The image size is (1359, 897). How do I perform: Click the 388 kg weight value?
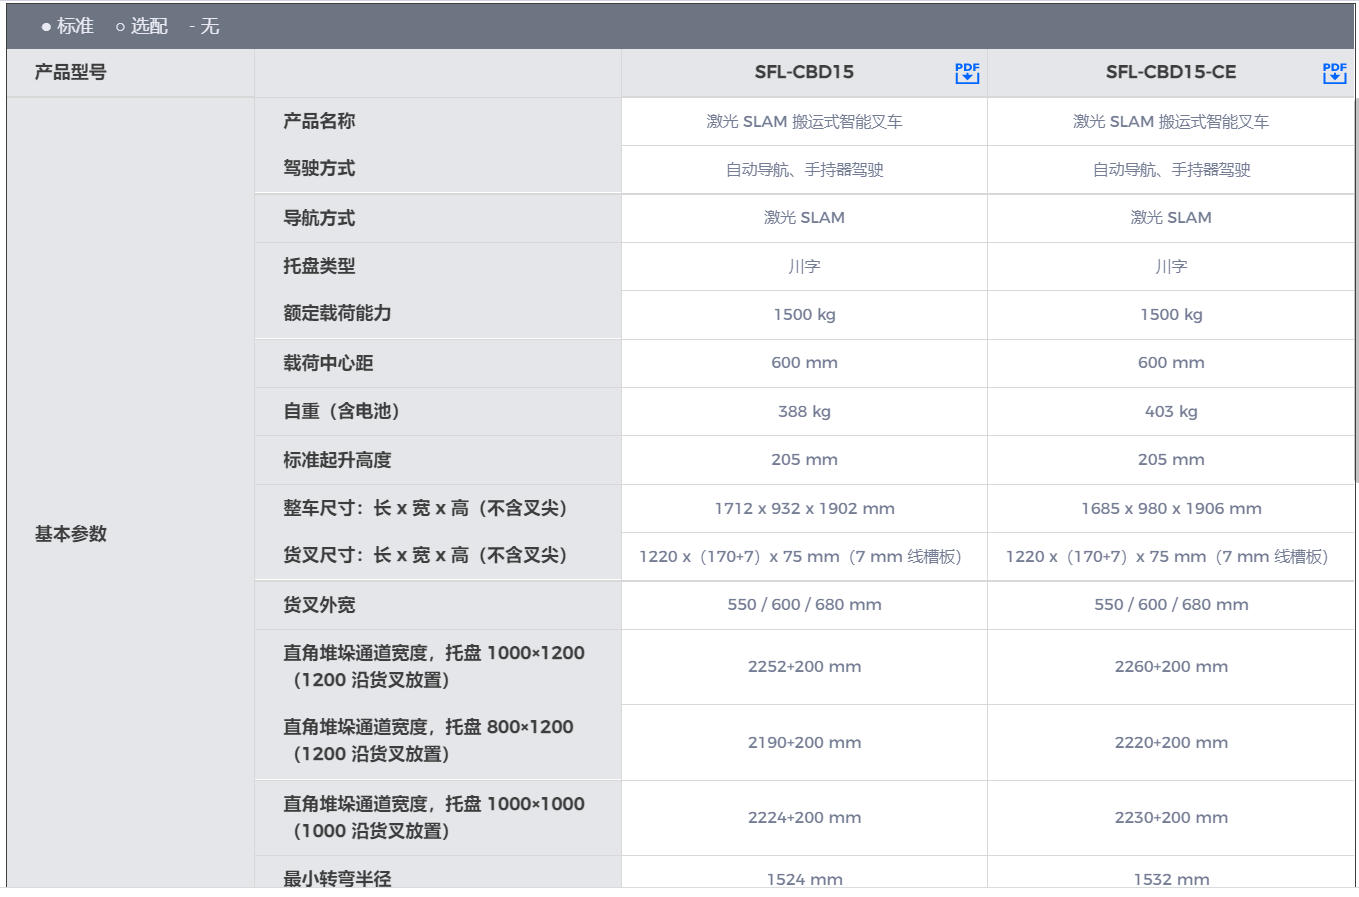tap(804, 411)
